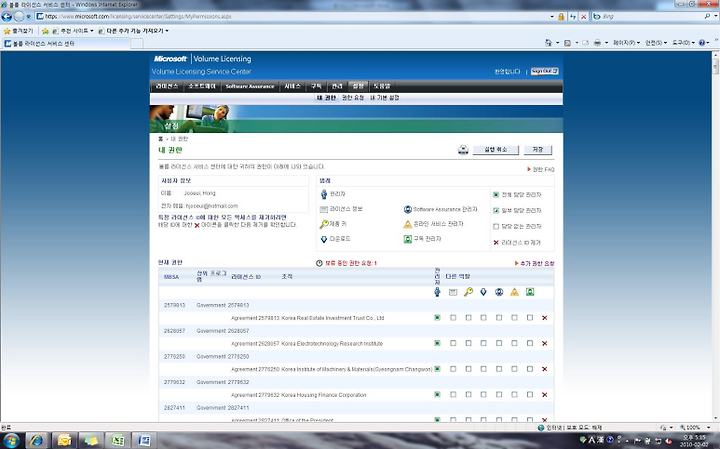Open the 라이선스 navigation tab
720x449 pixels.
coord(167,86)
